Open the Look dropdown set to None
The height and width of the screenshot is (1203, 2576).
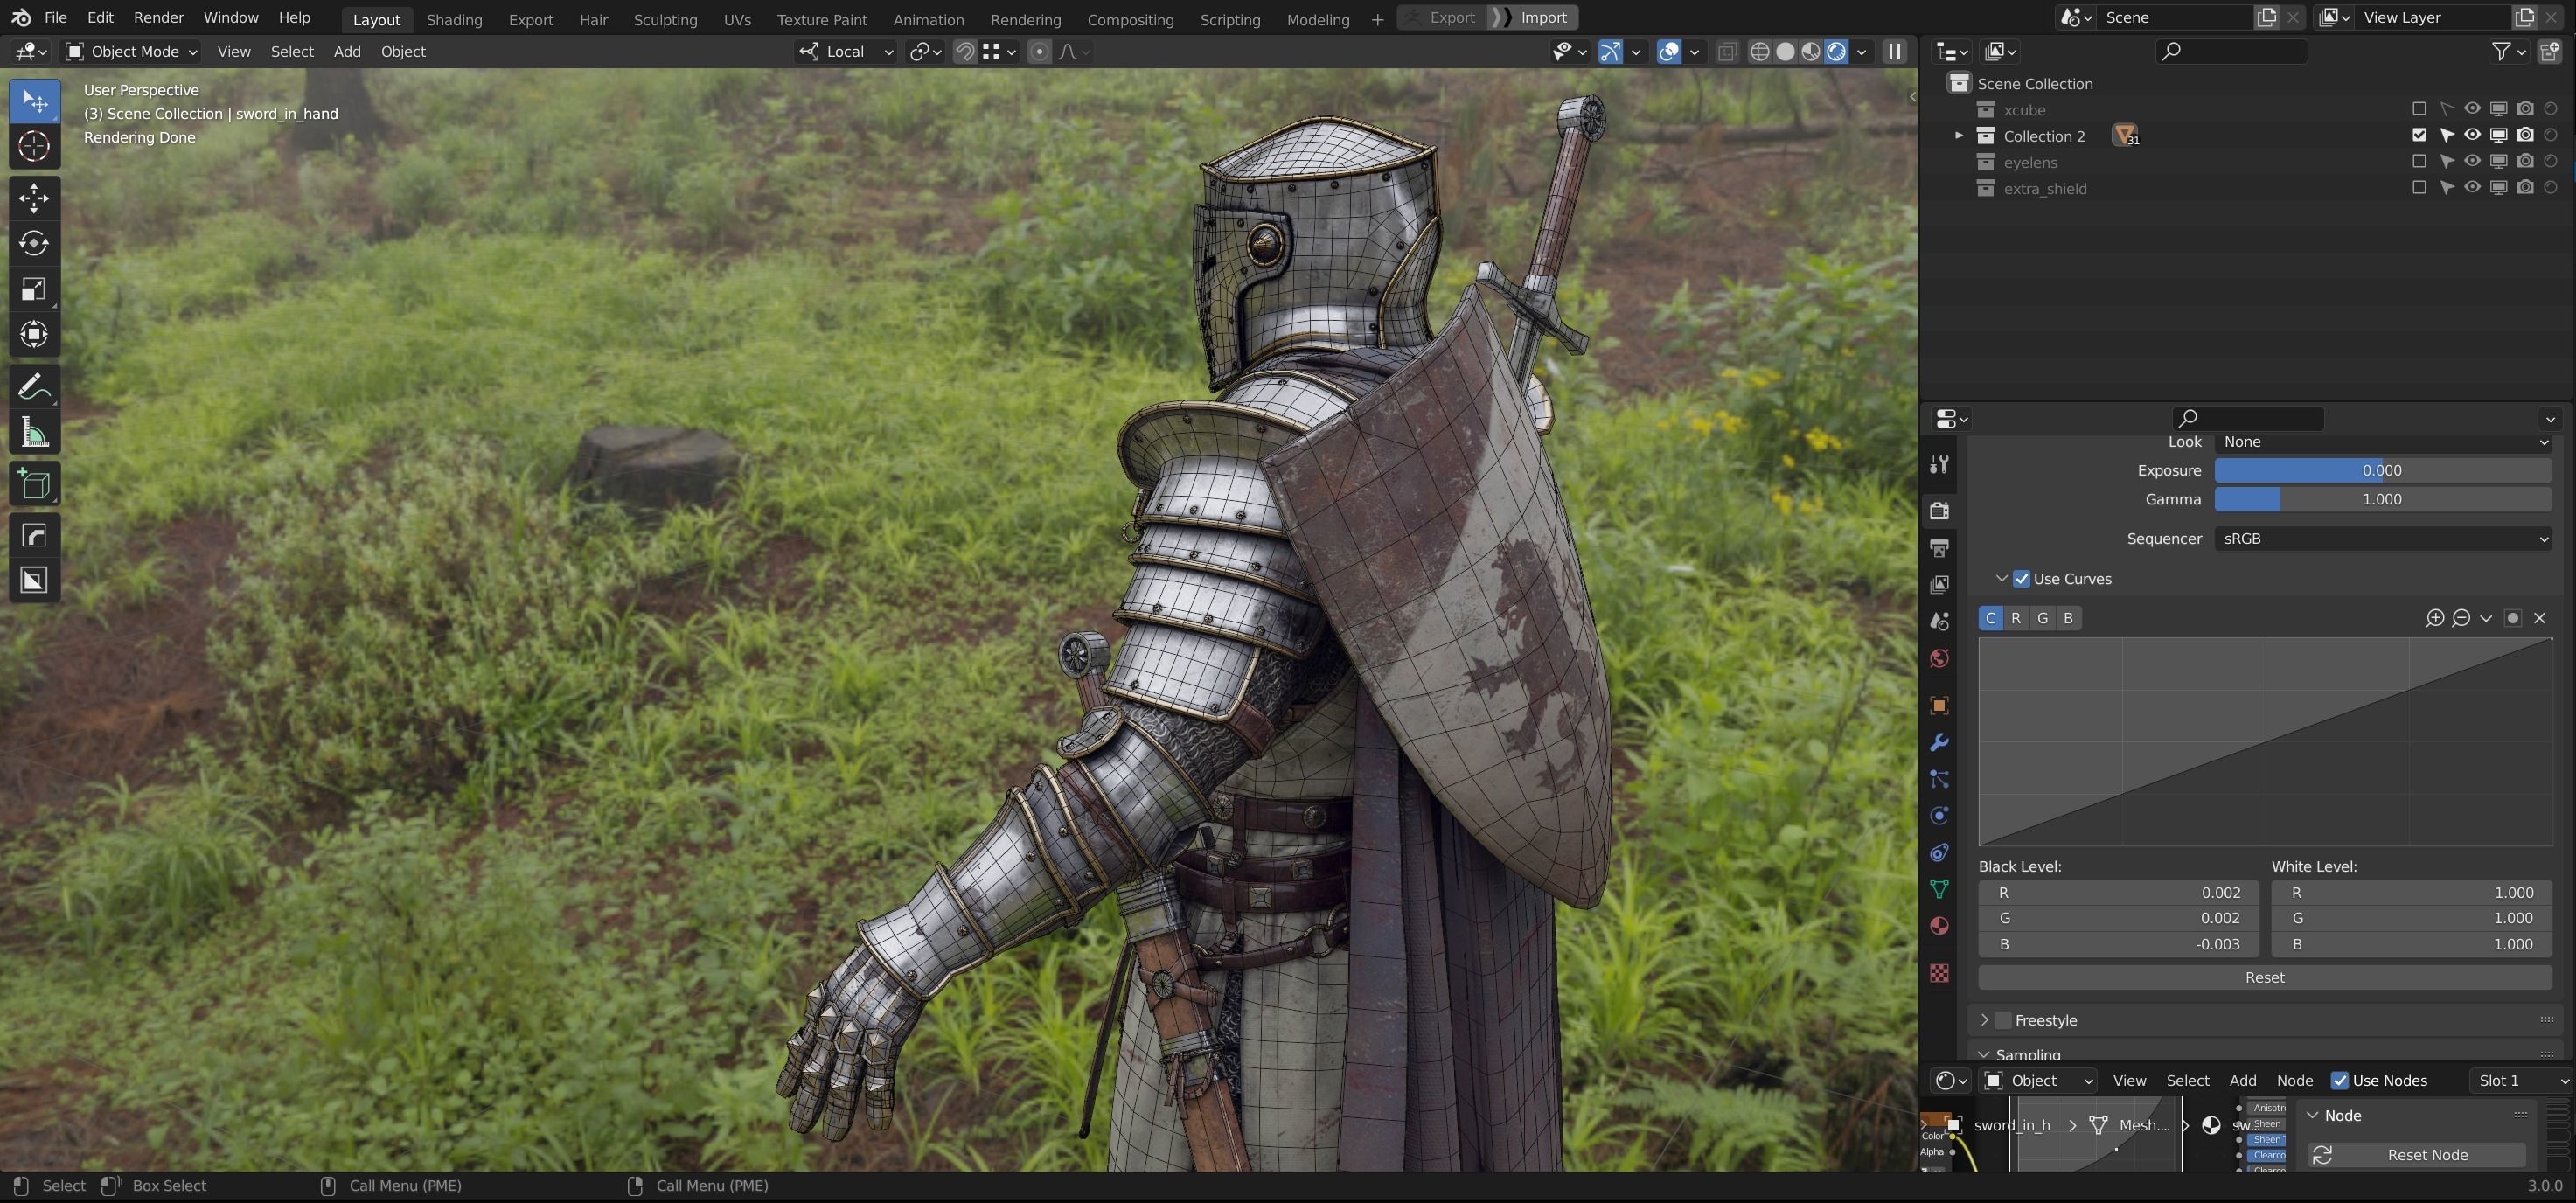pyautogui.click(x=2383, y=442)
